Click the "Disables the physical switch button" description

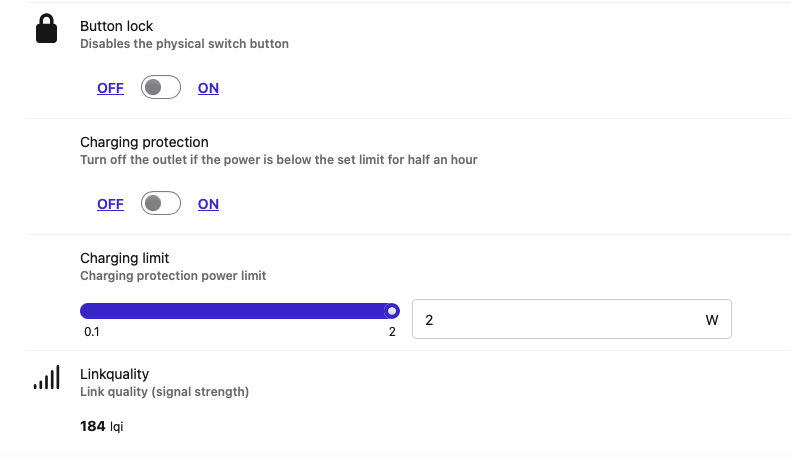184,44
